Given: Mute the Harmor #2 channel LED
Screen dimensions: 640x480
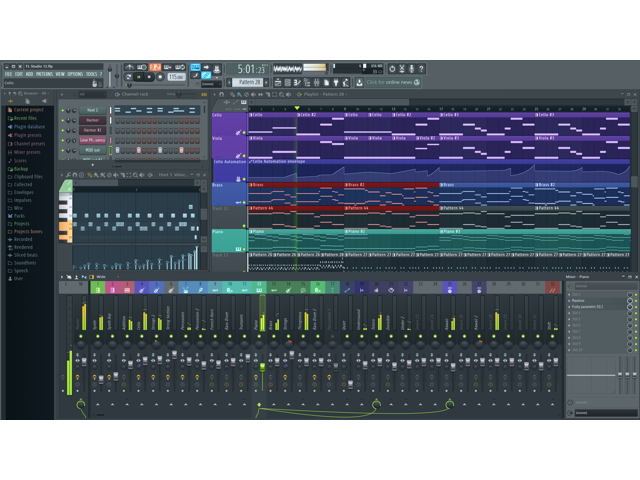Looking at the screenshot, I should tap(63, 130).
